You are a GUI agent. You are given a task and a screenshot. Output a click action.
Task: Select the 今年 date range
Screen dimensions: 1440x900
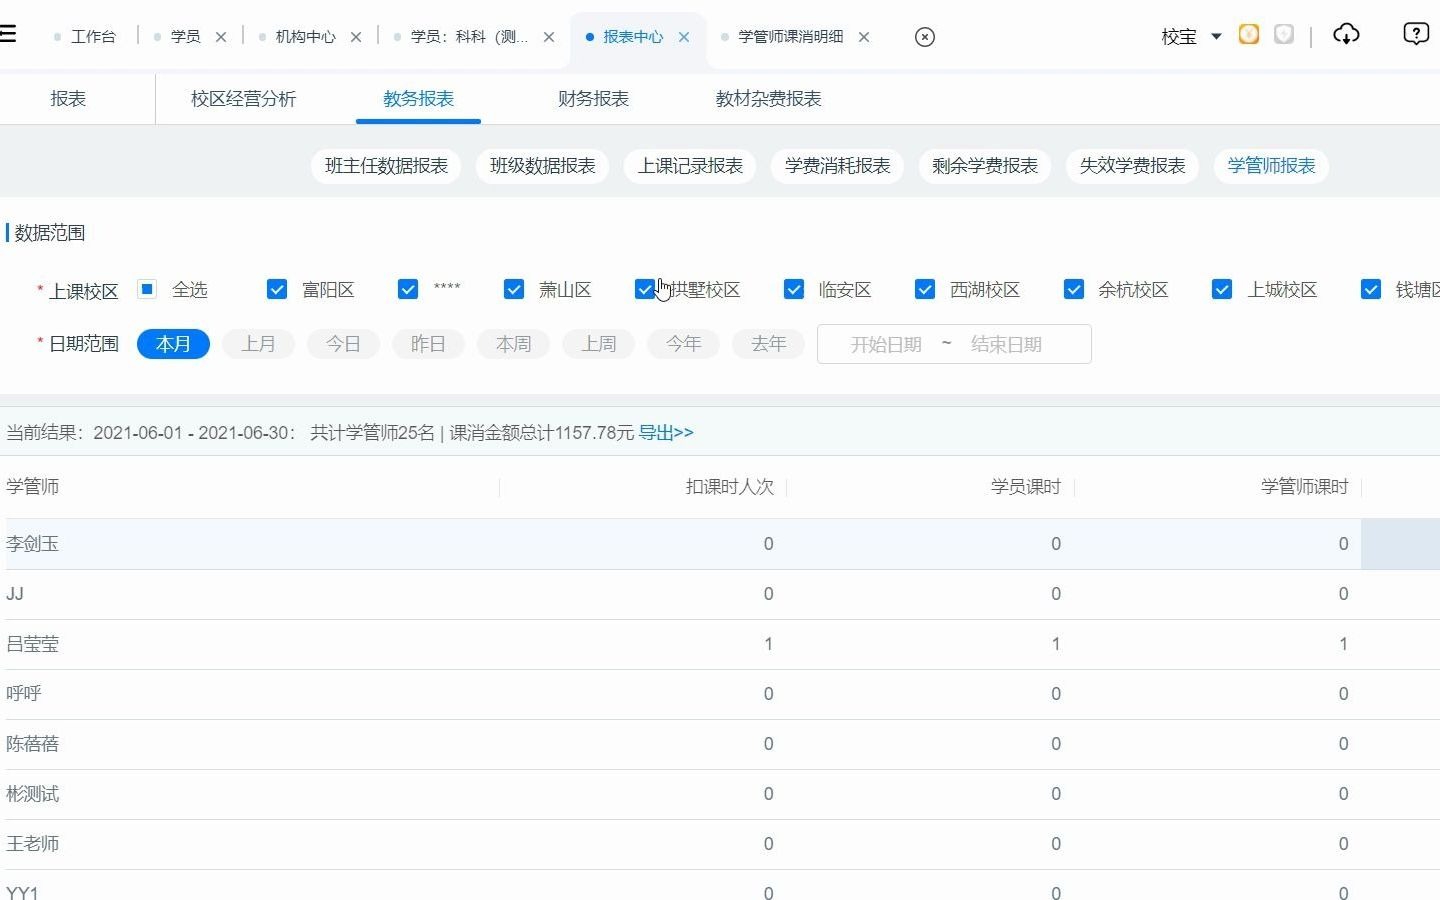(684, 344)
